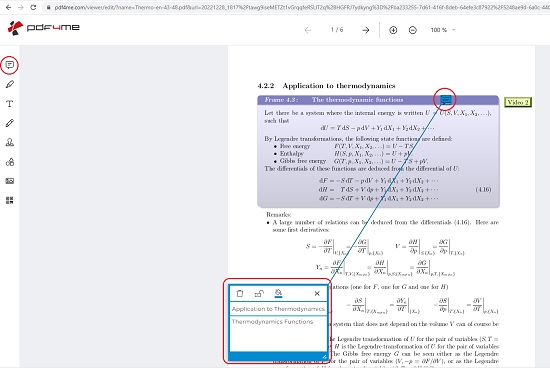This screenshot has width=550, height=370.
Task: Click the Thermodynamics Functions note body
Action: [278, 333]
